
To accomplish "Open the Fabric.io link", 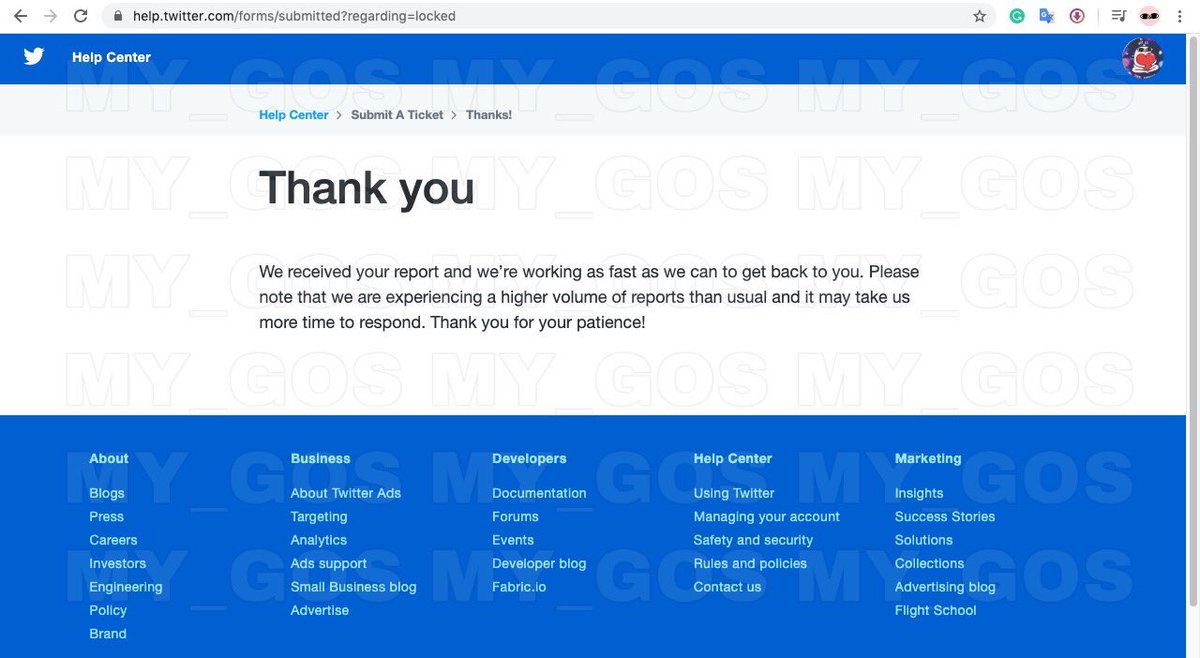I will click(519, 587).
